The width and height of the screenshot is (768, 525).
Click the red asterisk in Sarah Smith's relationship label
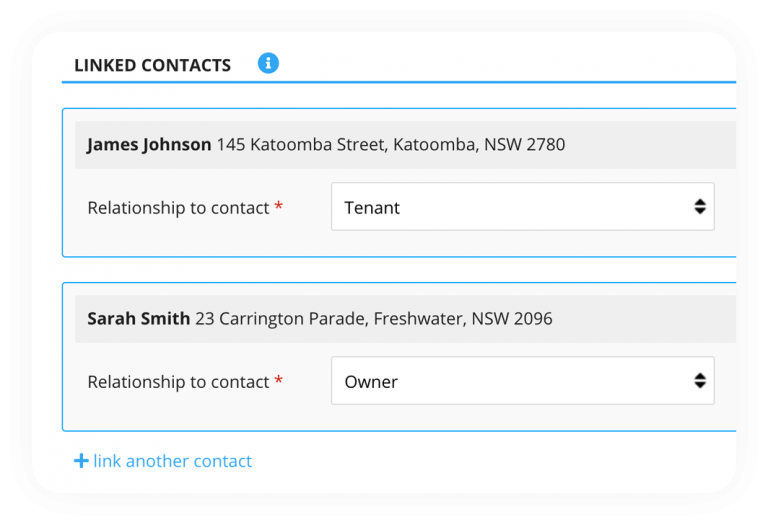[x=279, y=381]
